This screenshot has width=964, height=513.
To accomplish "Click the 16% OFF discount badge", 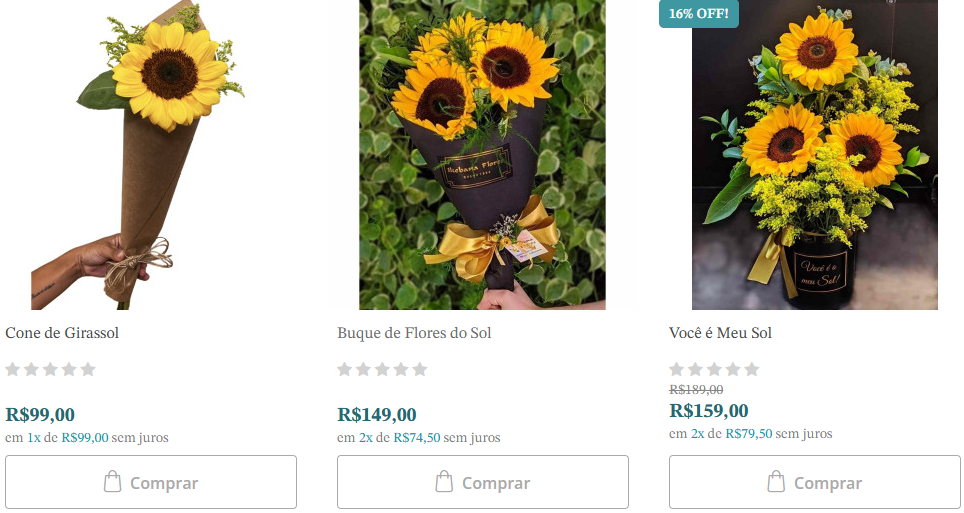I will [699, 14].
